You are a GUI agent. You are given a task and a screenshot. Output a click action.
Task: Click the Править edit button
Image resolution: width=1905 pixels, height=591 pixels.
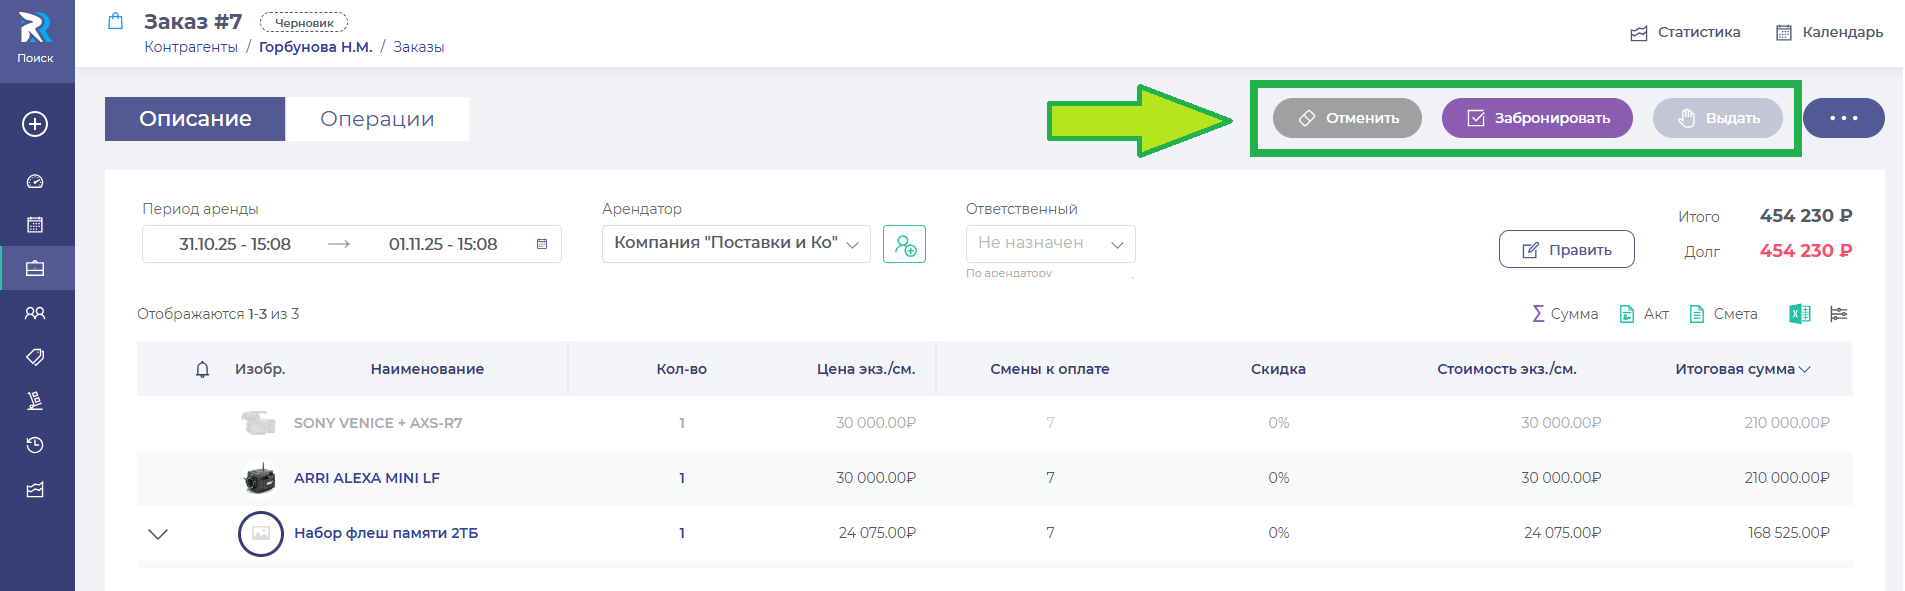pyautogui.click(x=1566, y=250)
